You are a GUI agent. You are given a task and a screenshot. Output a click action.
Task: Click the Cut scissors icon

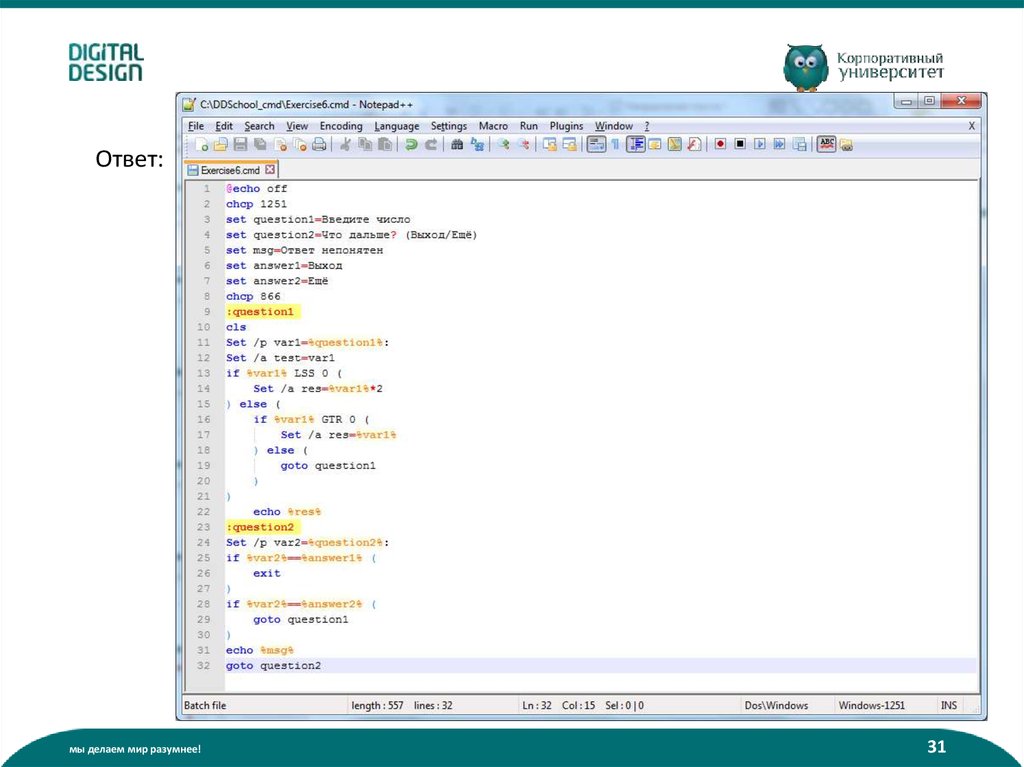tap(345, 145)
